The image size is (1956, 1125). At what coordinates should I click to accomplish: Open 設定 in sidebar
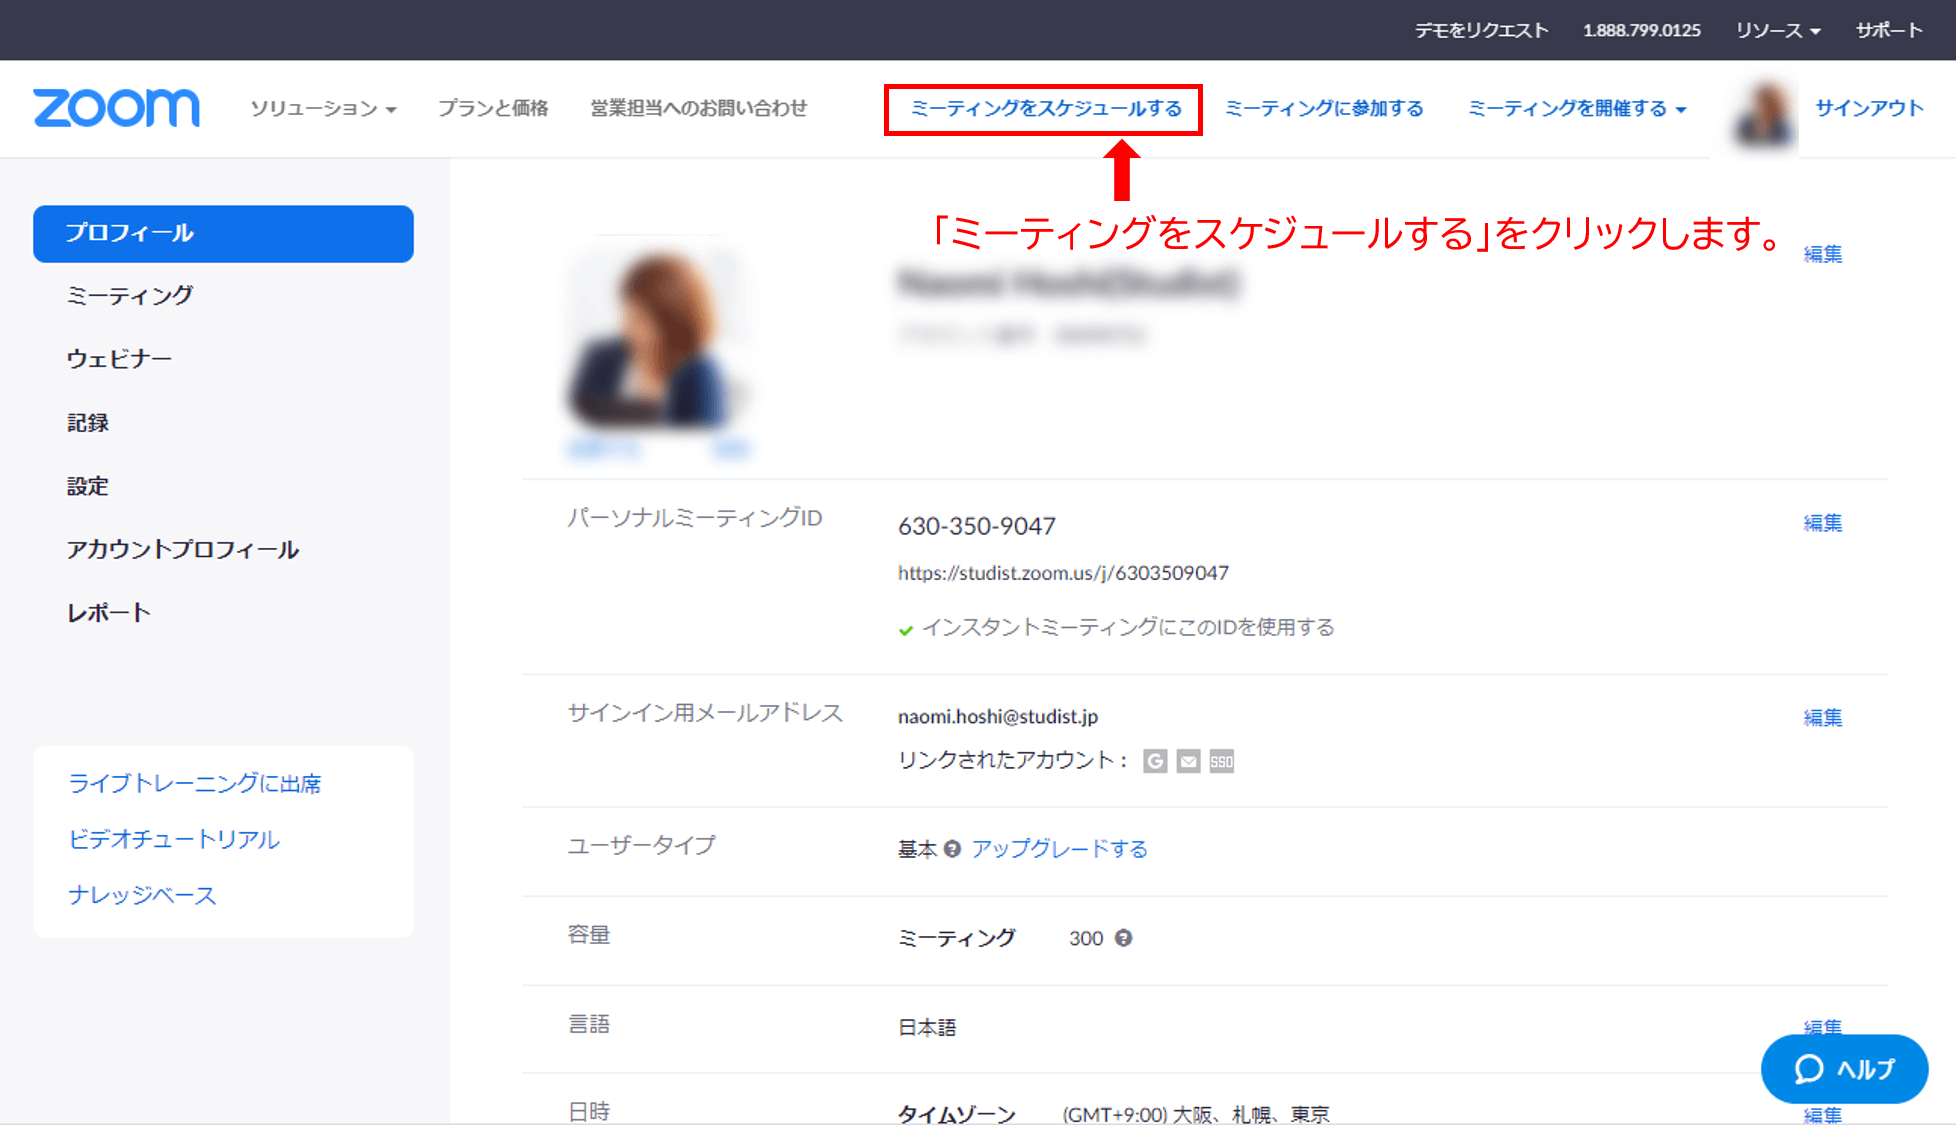pyautogui.click(x=88, y=486)
